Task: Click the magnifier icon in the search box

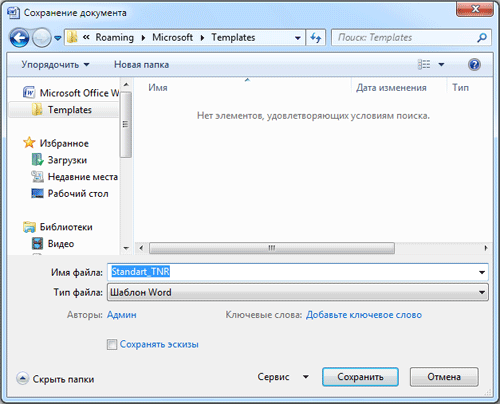Action: coord(482,37)
